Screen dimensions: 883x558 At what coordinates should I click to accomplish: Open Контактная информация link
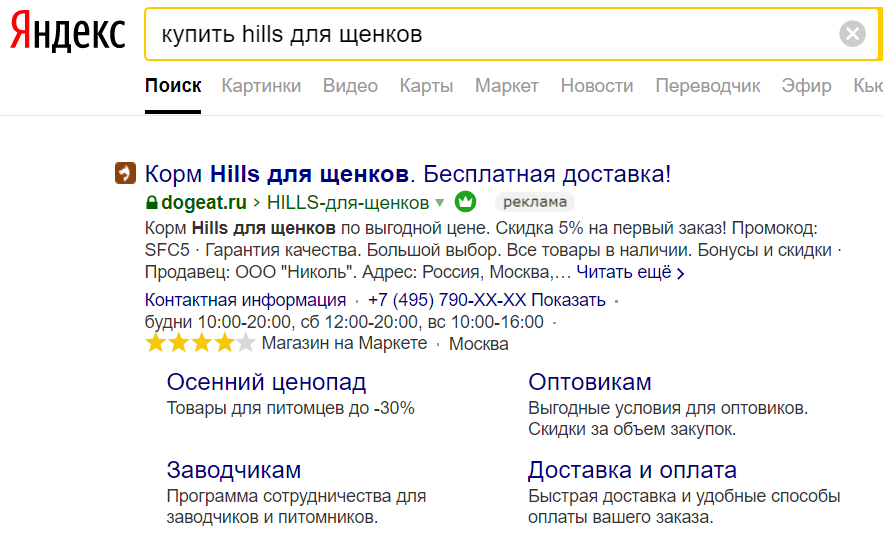245,300
